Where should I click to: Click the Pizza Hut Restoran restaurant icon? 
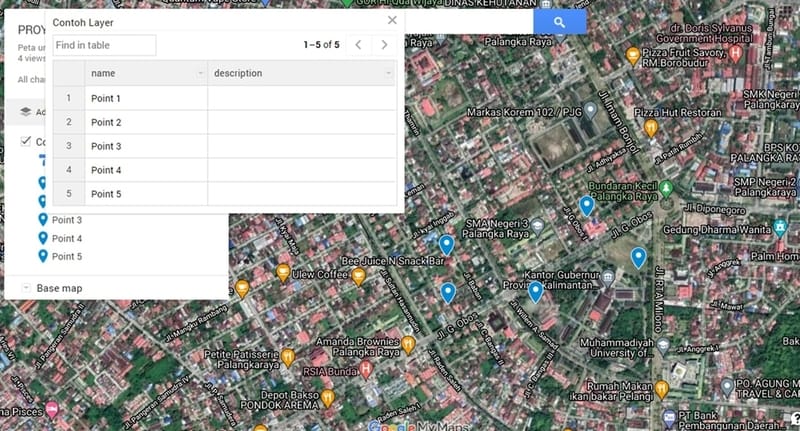click(x=650, y=128)
